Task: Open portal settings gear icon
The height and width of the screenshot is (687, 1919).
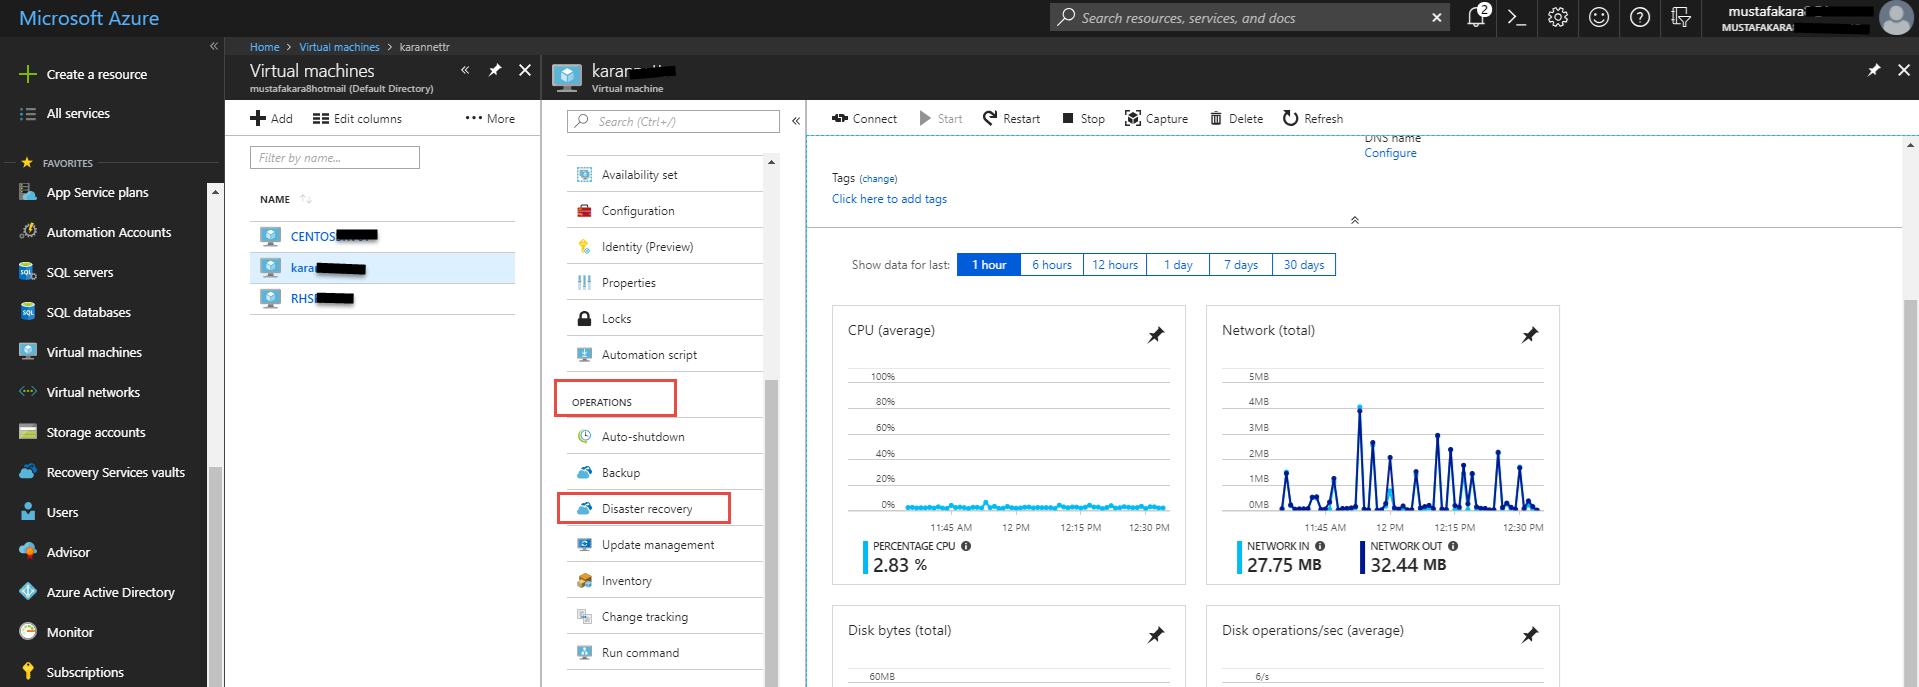Action: pos(1557,18)
